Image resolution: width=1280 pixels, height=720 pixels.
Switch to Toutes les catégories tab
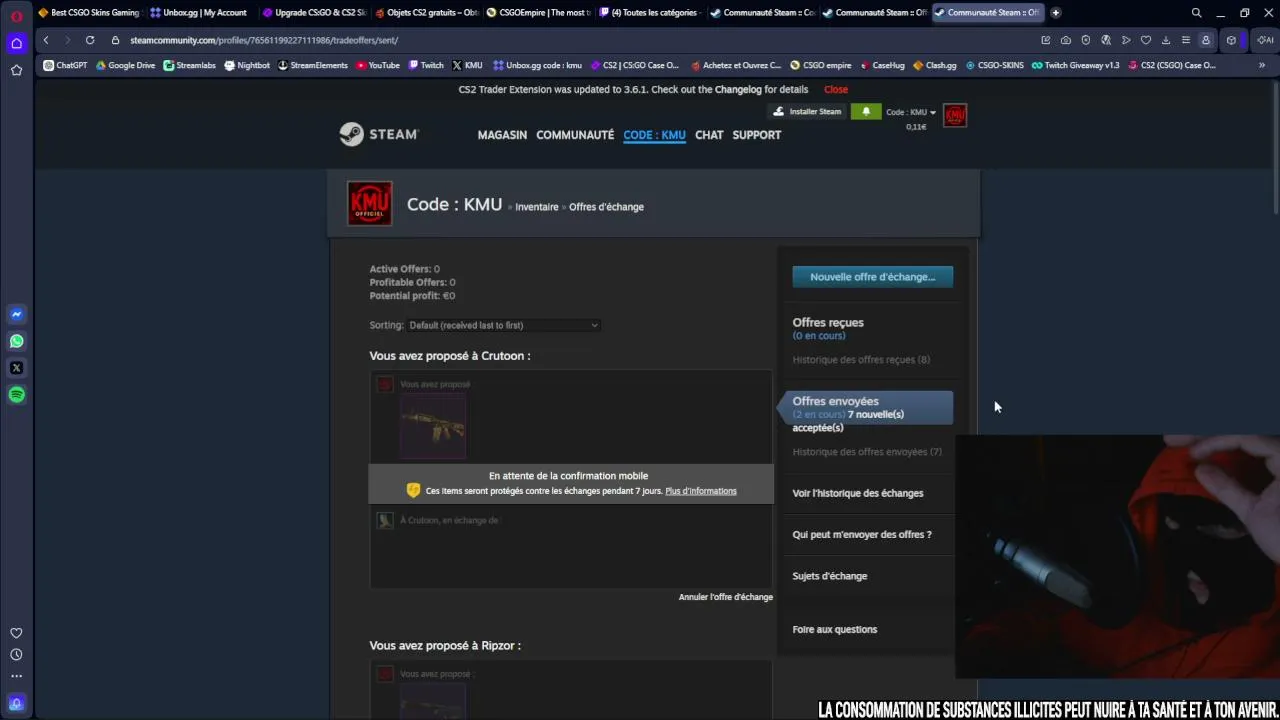coord(651,13)
